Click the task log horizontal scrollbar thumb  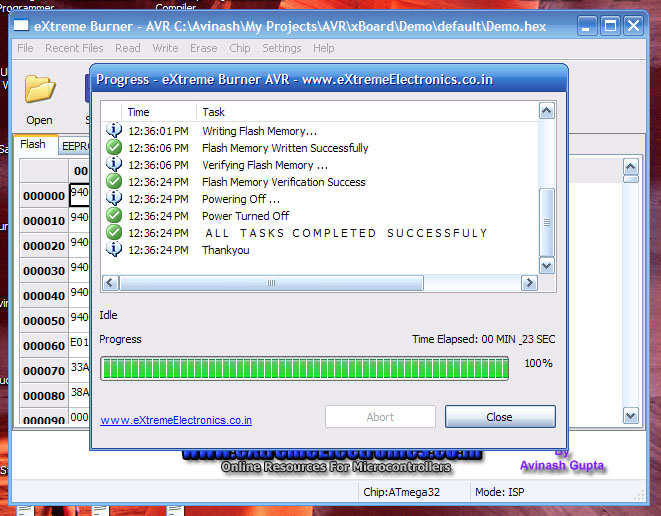point(271,282)
